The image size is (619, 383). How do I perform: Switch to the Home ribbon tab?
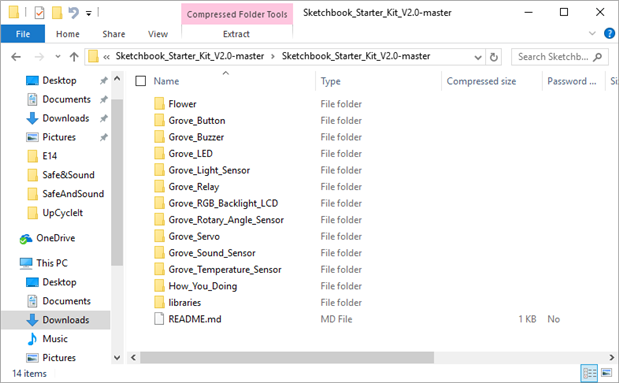[68, 34]
